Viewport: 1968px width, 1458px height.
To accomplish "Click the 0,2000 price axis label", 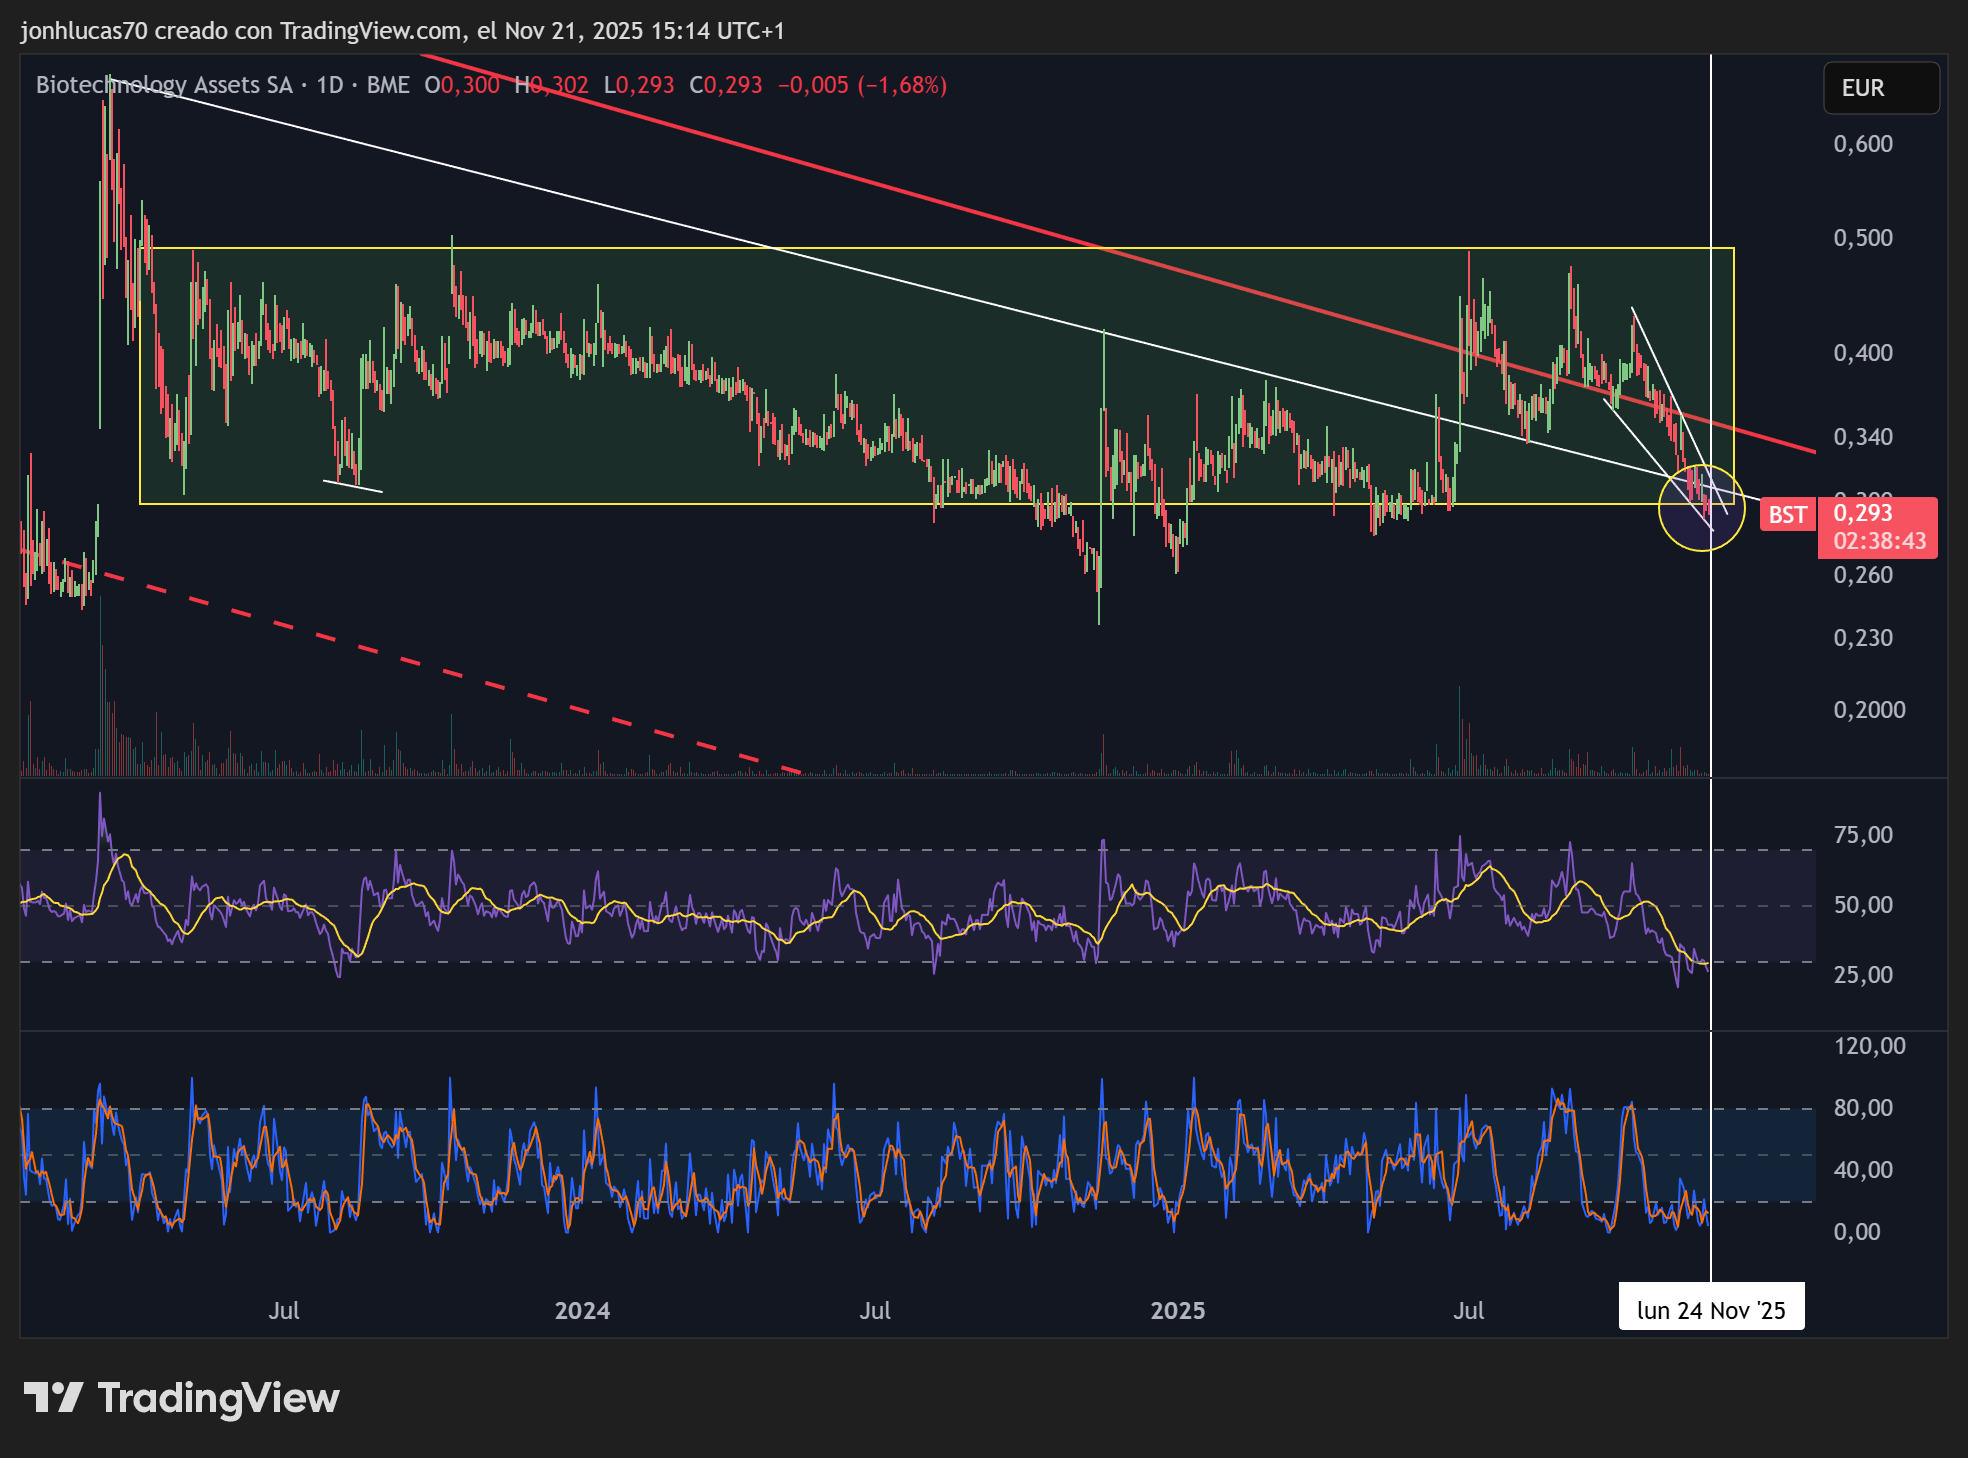I will coord(1868,710).
